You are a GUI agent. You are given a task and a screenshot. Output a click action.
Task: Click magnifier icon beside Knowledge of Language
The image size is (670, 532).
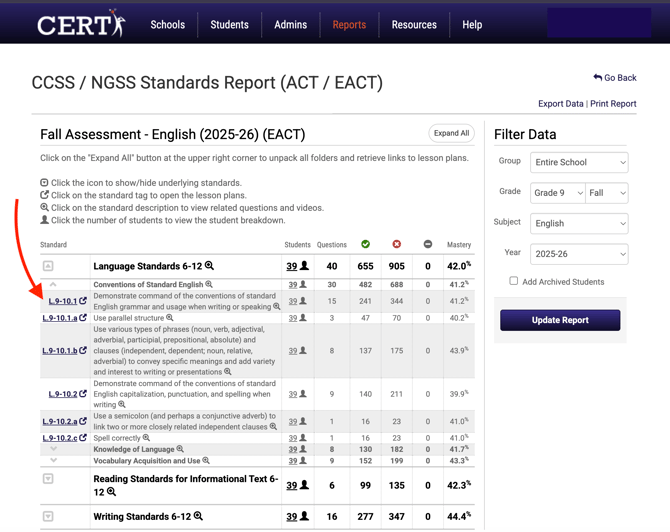180,449
